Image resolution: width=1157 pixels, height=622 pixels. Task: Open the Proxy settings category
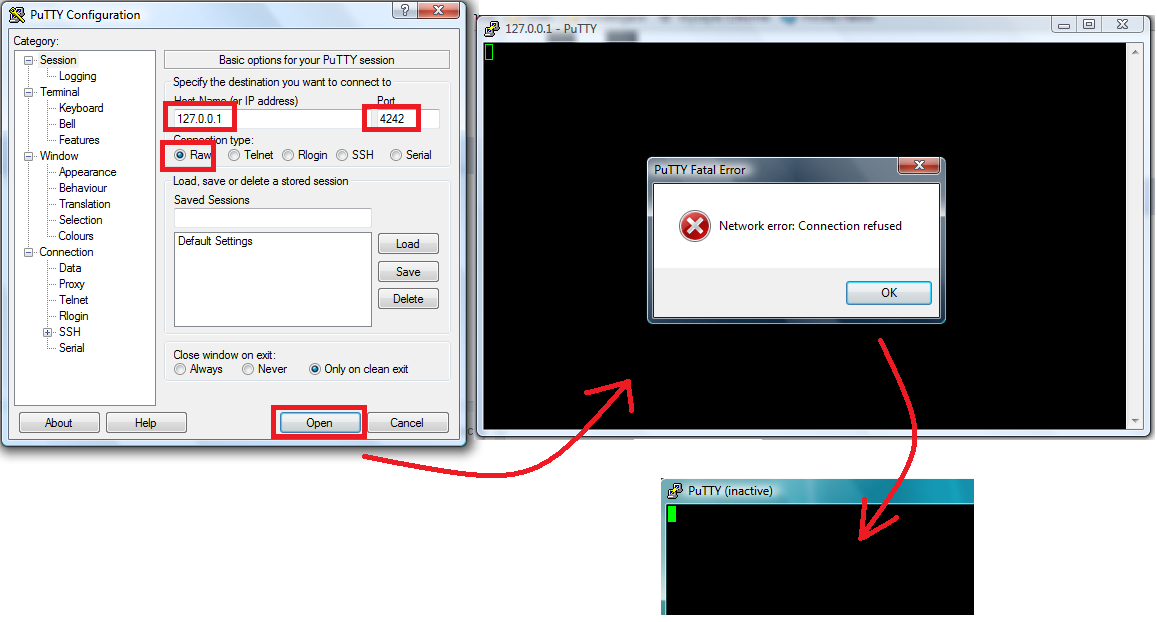72,284
